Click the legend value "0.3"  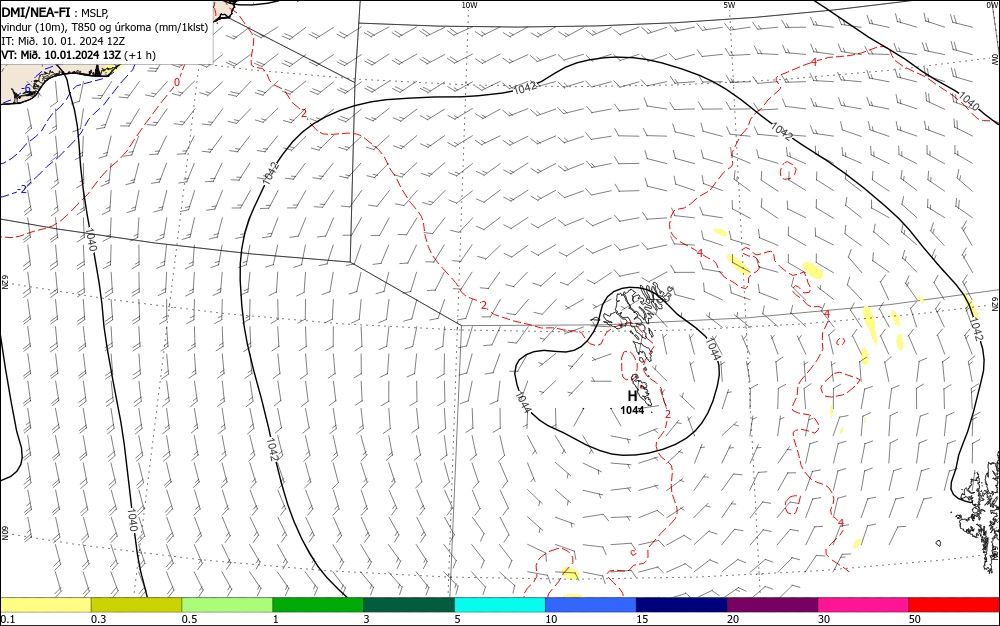coord(99,619)
